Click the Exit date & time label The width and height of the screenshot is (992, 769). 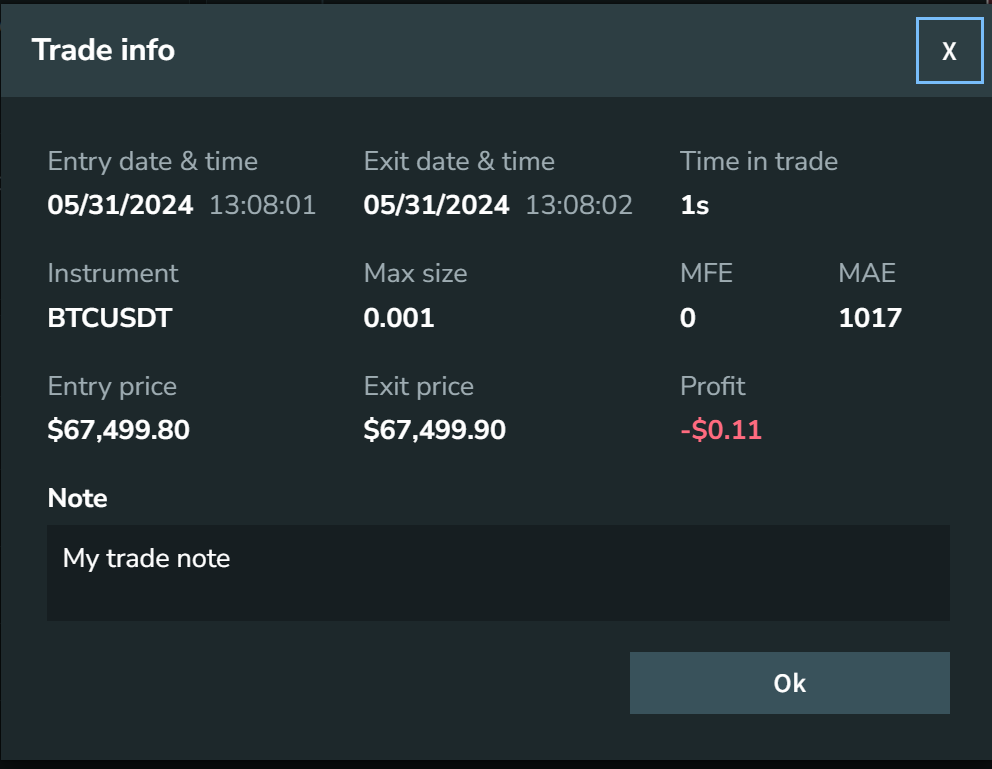459,160
